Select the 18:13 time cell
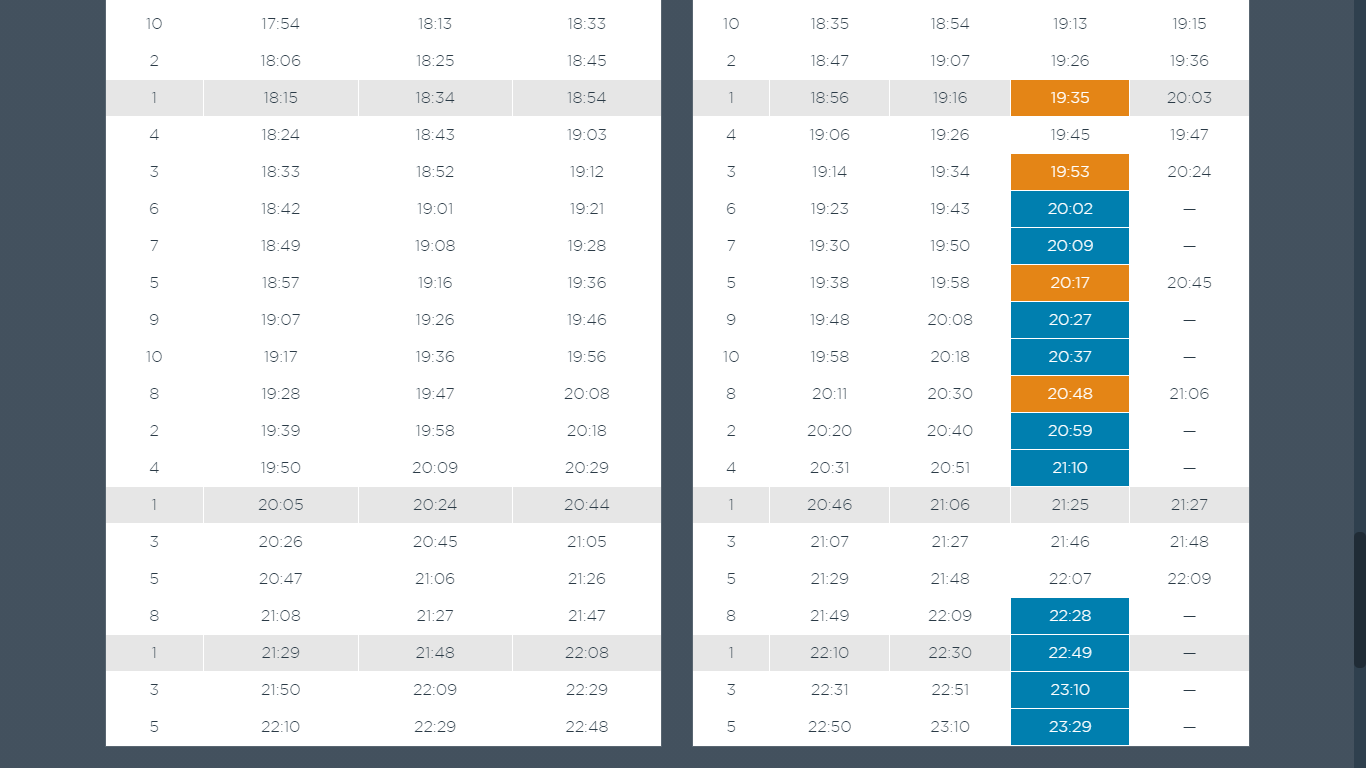The height and width of the screenshot is (768, 1366). point(435,24)
